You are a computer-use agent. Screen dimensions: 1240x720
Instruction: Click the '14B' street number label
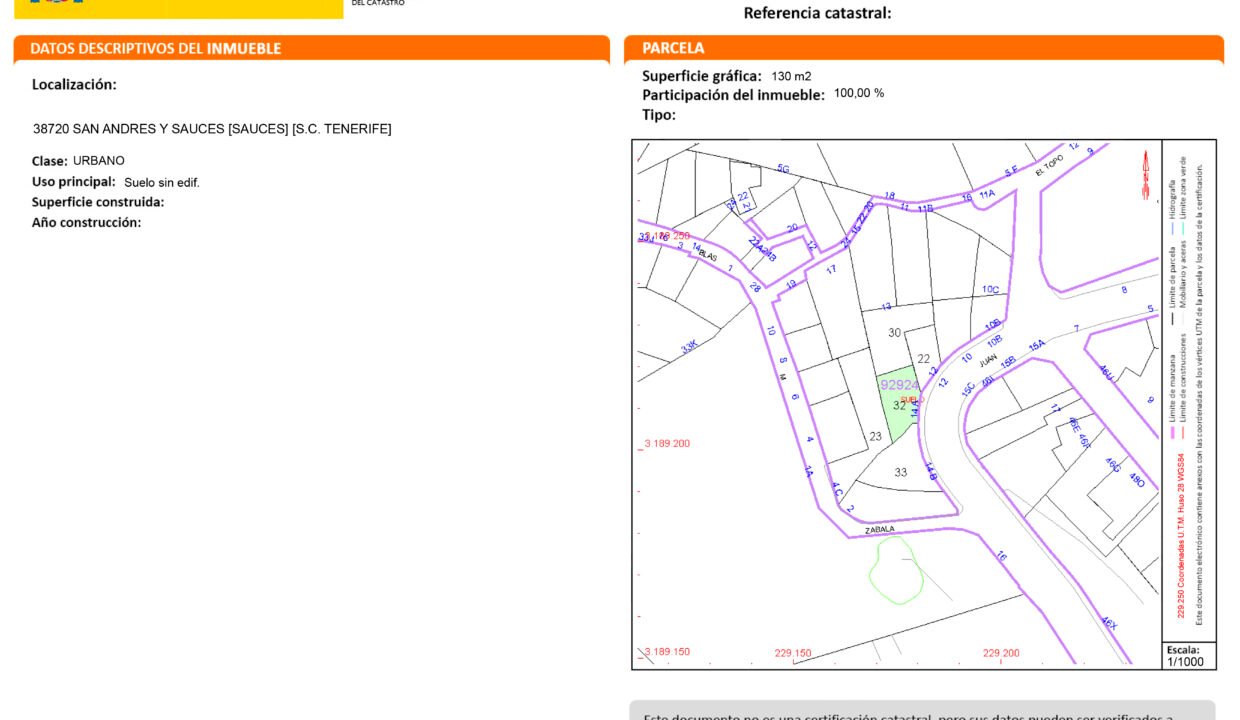point(929,472)
